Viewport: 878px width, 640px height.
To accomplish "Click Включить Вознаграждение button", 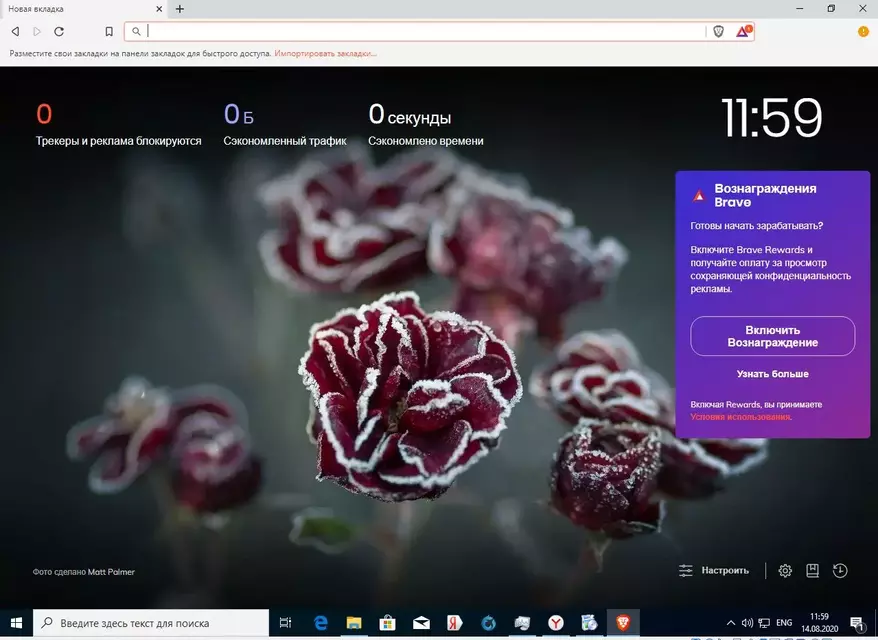I will click(772, 336).
